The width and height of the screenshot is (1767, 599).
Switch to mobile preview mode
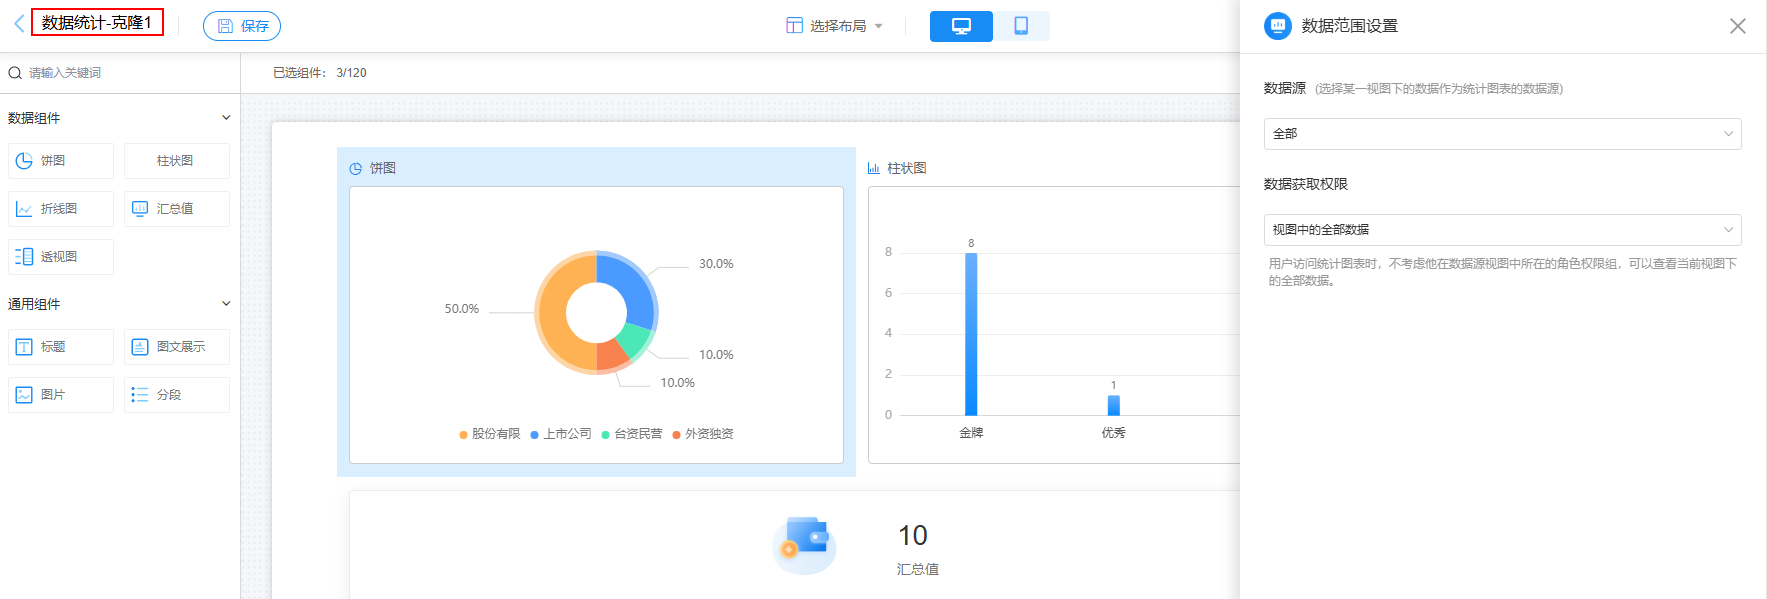pyautogui.click(x=1021, y=26)
